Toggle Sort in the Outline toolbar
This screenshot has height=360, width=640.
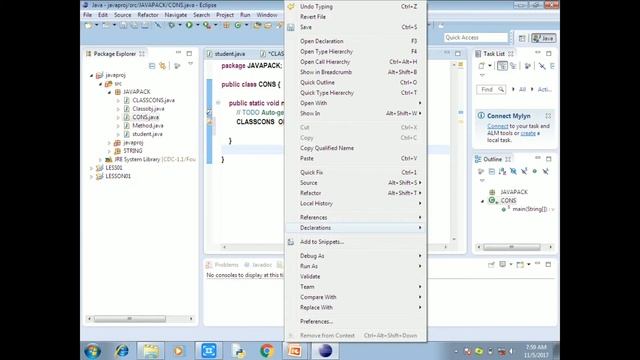click(502, 171)
